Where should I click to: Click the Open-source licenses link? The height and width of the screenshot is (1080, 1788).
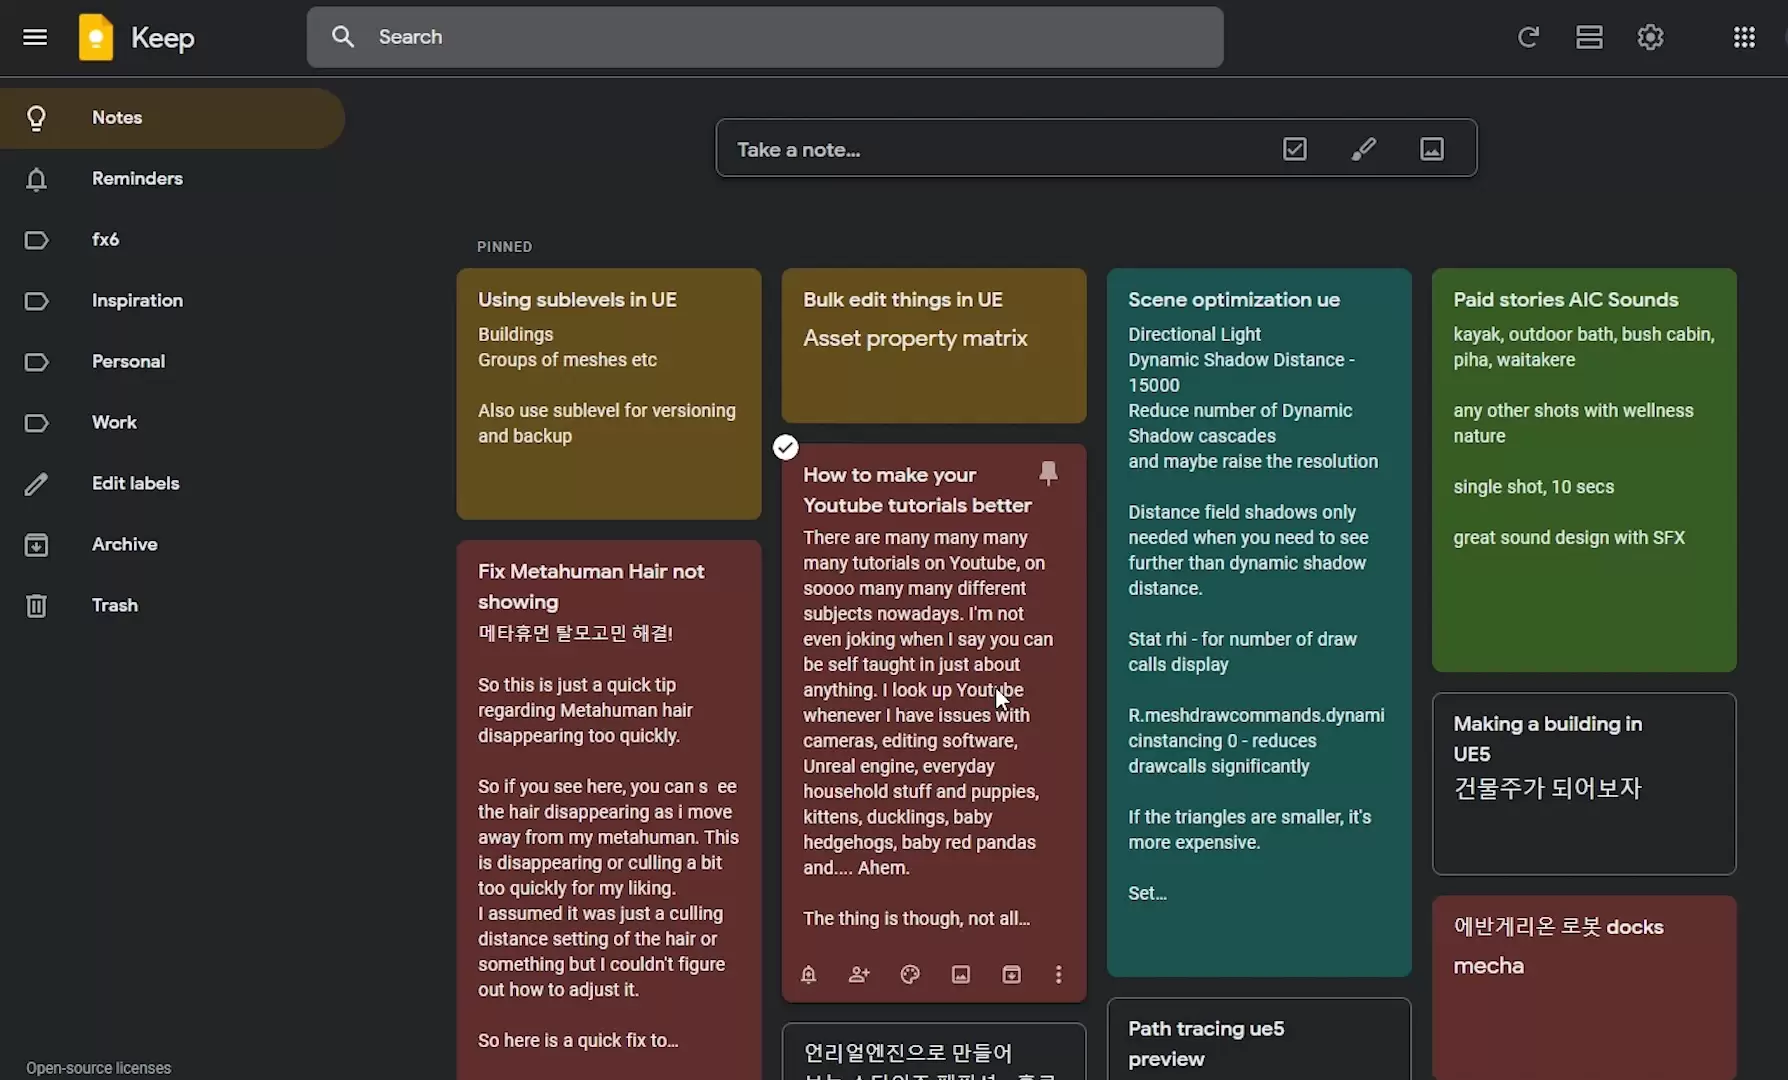tap(99, 1068)
